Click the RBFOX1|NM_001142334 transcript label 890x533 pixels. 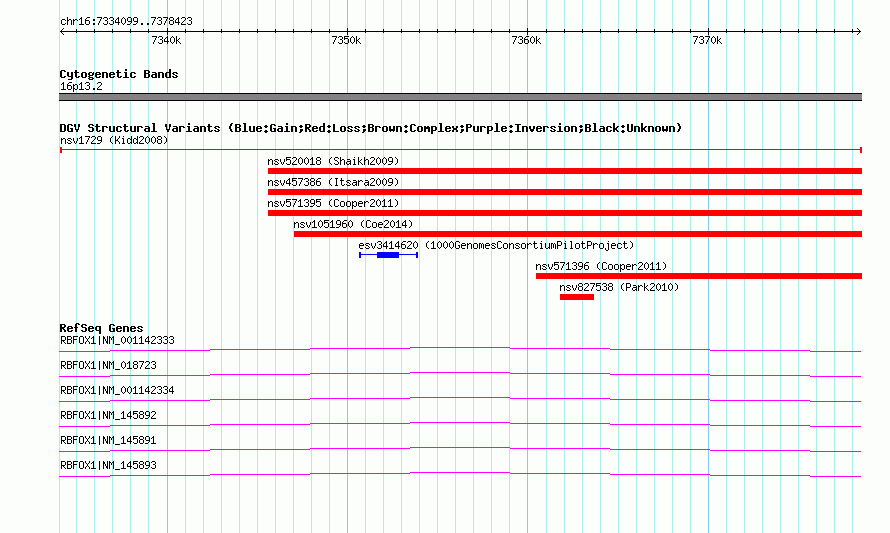point(117,391)
